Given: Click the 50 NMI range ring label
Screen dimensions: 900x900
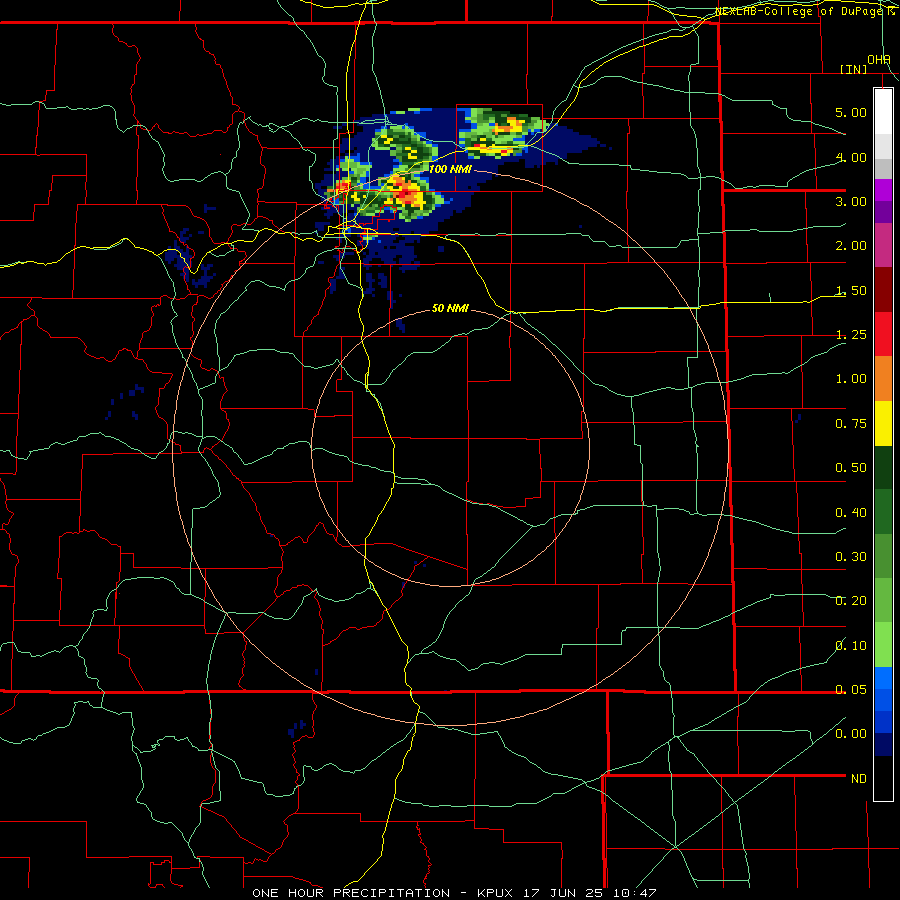Looking at the screenshot, I should point(450,309).
